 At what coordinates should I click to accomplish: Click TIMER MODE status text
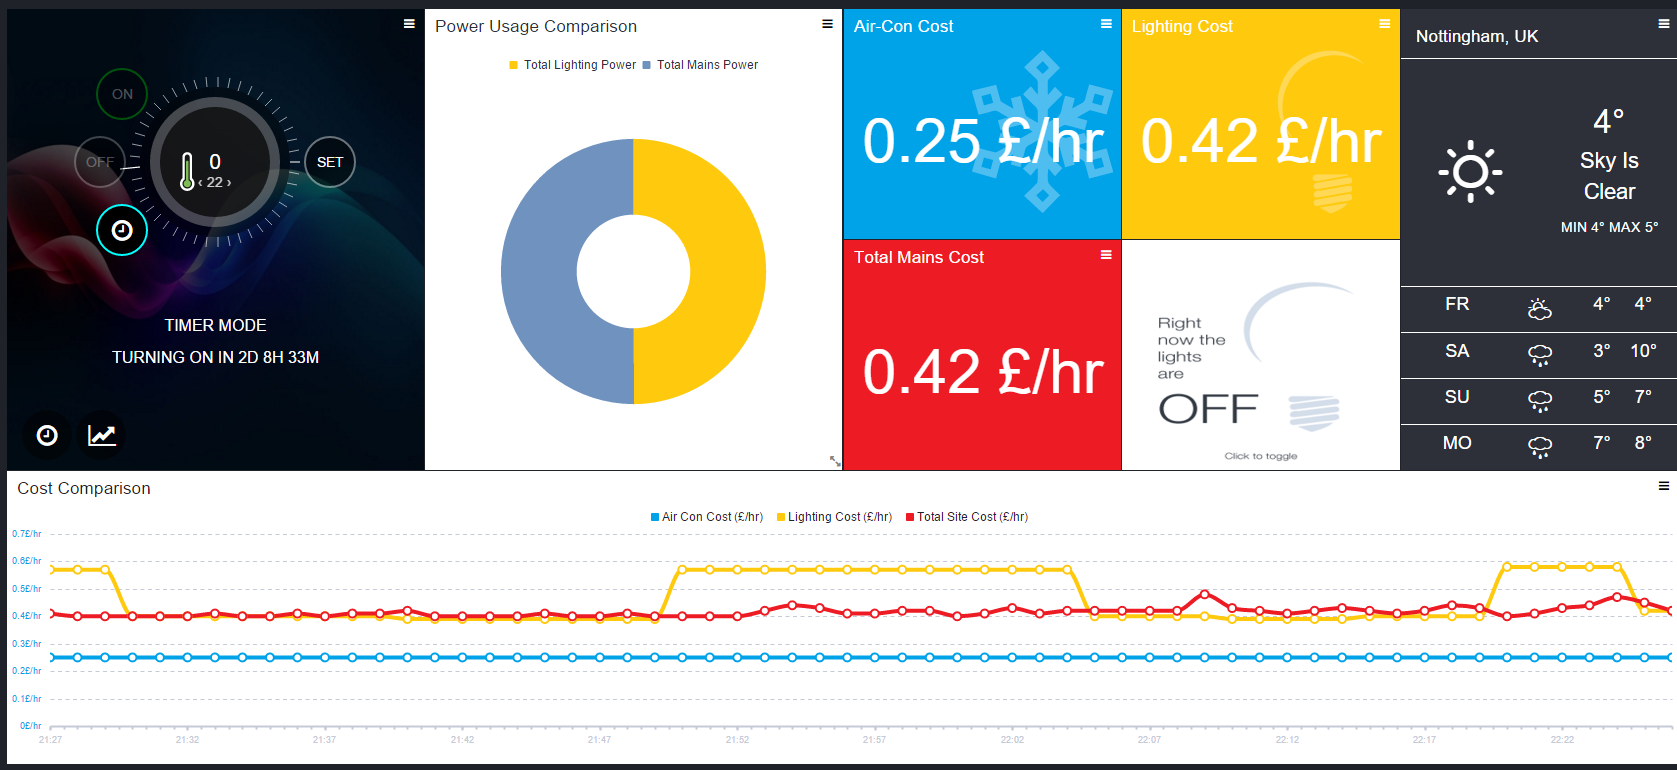pos(215,325)
